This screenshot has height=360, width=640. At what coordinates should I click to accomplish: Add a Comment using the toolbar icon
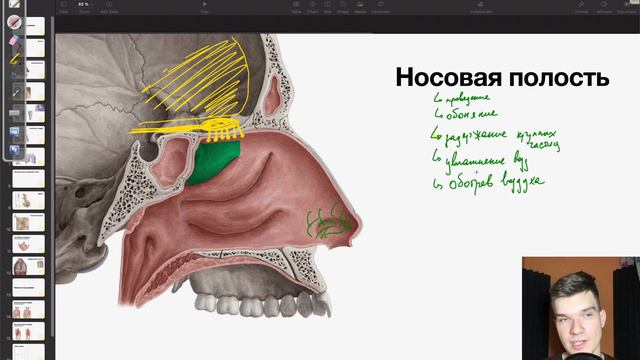click(380, 7)
